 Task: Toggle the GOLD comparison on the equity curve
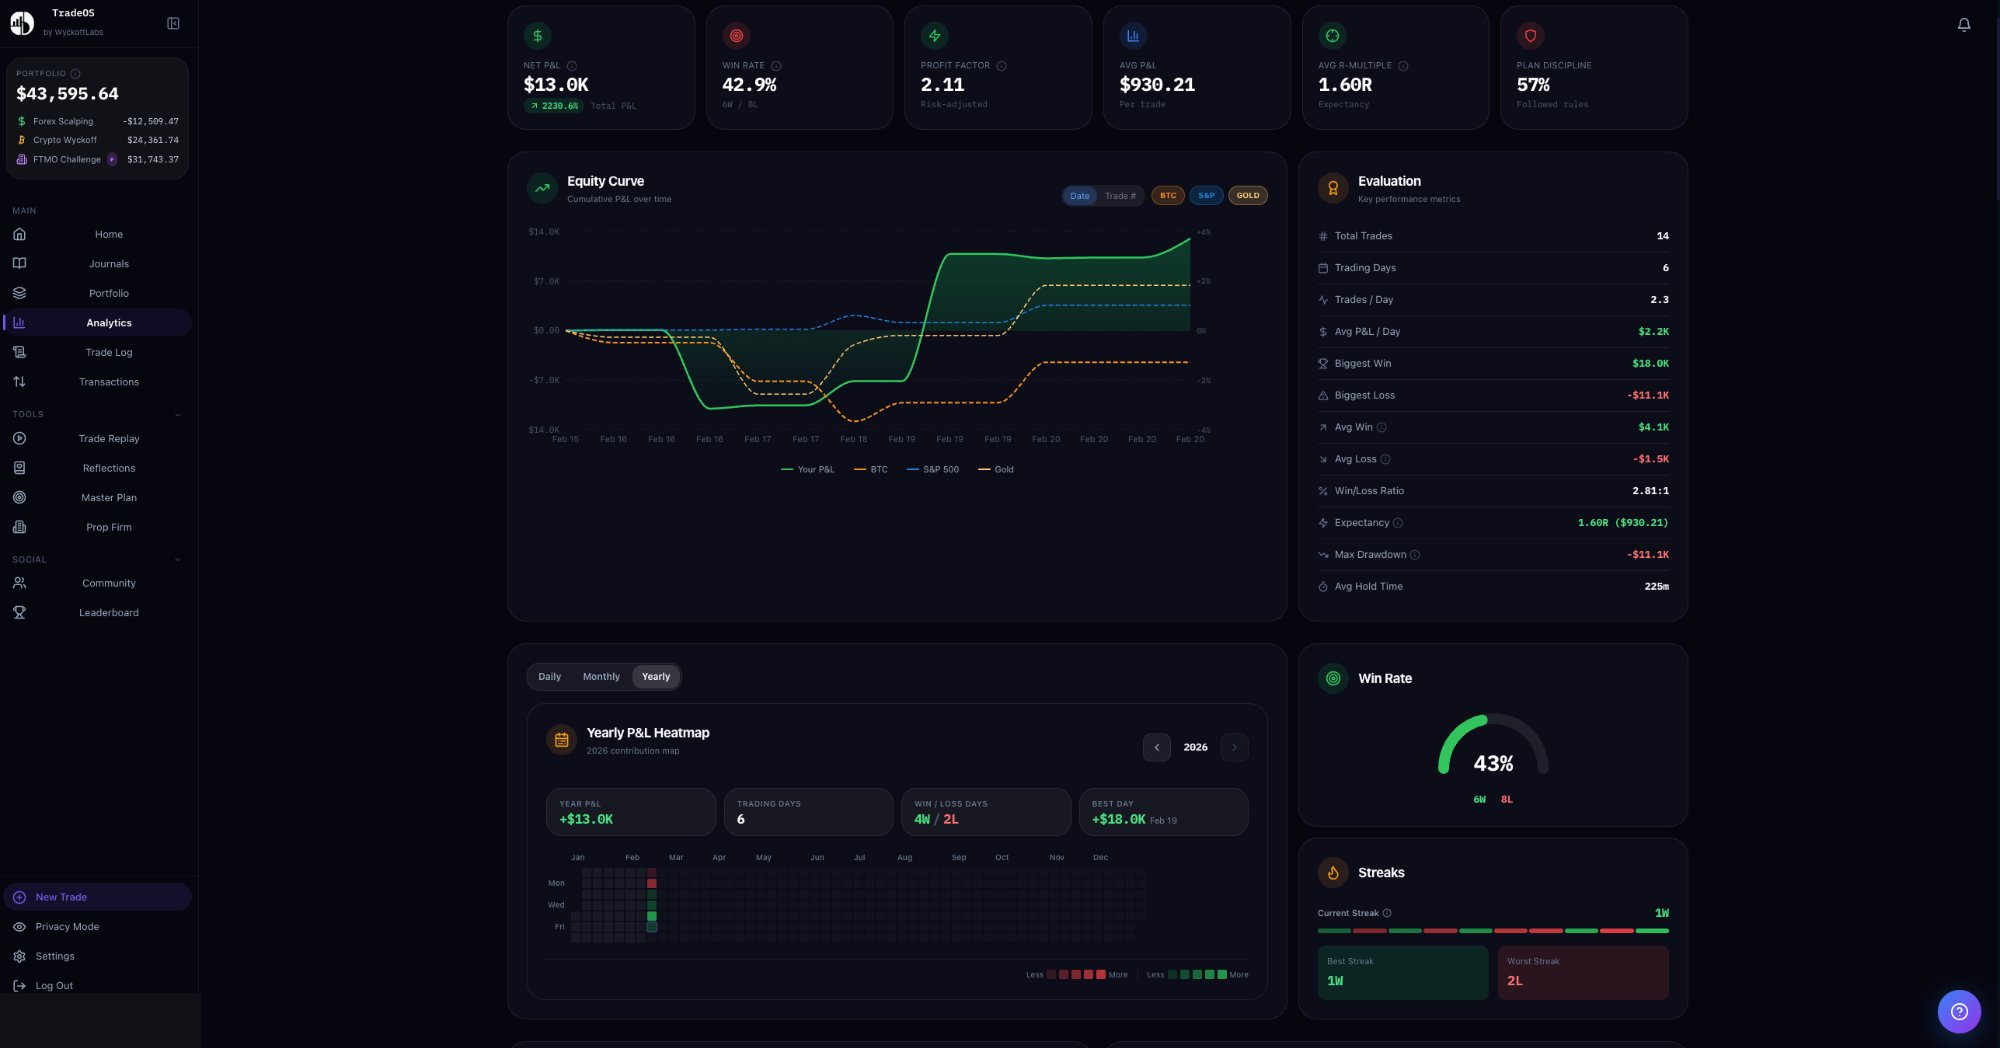[x=1247, y=195]
